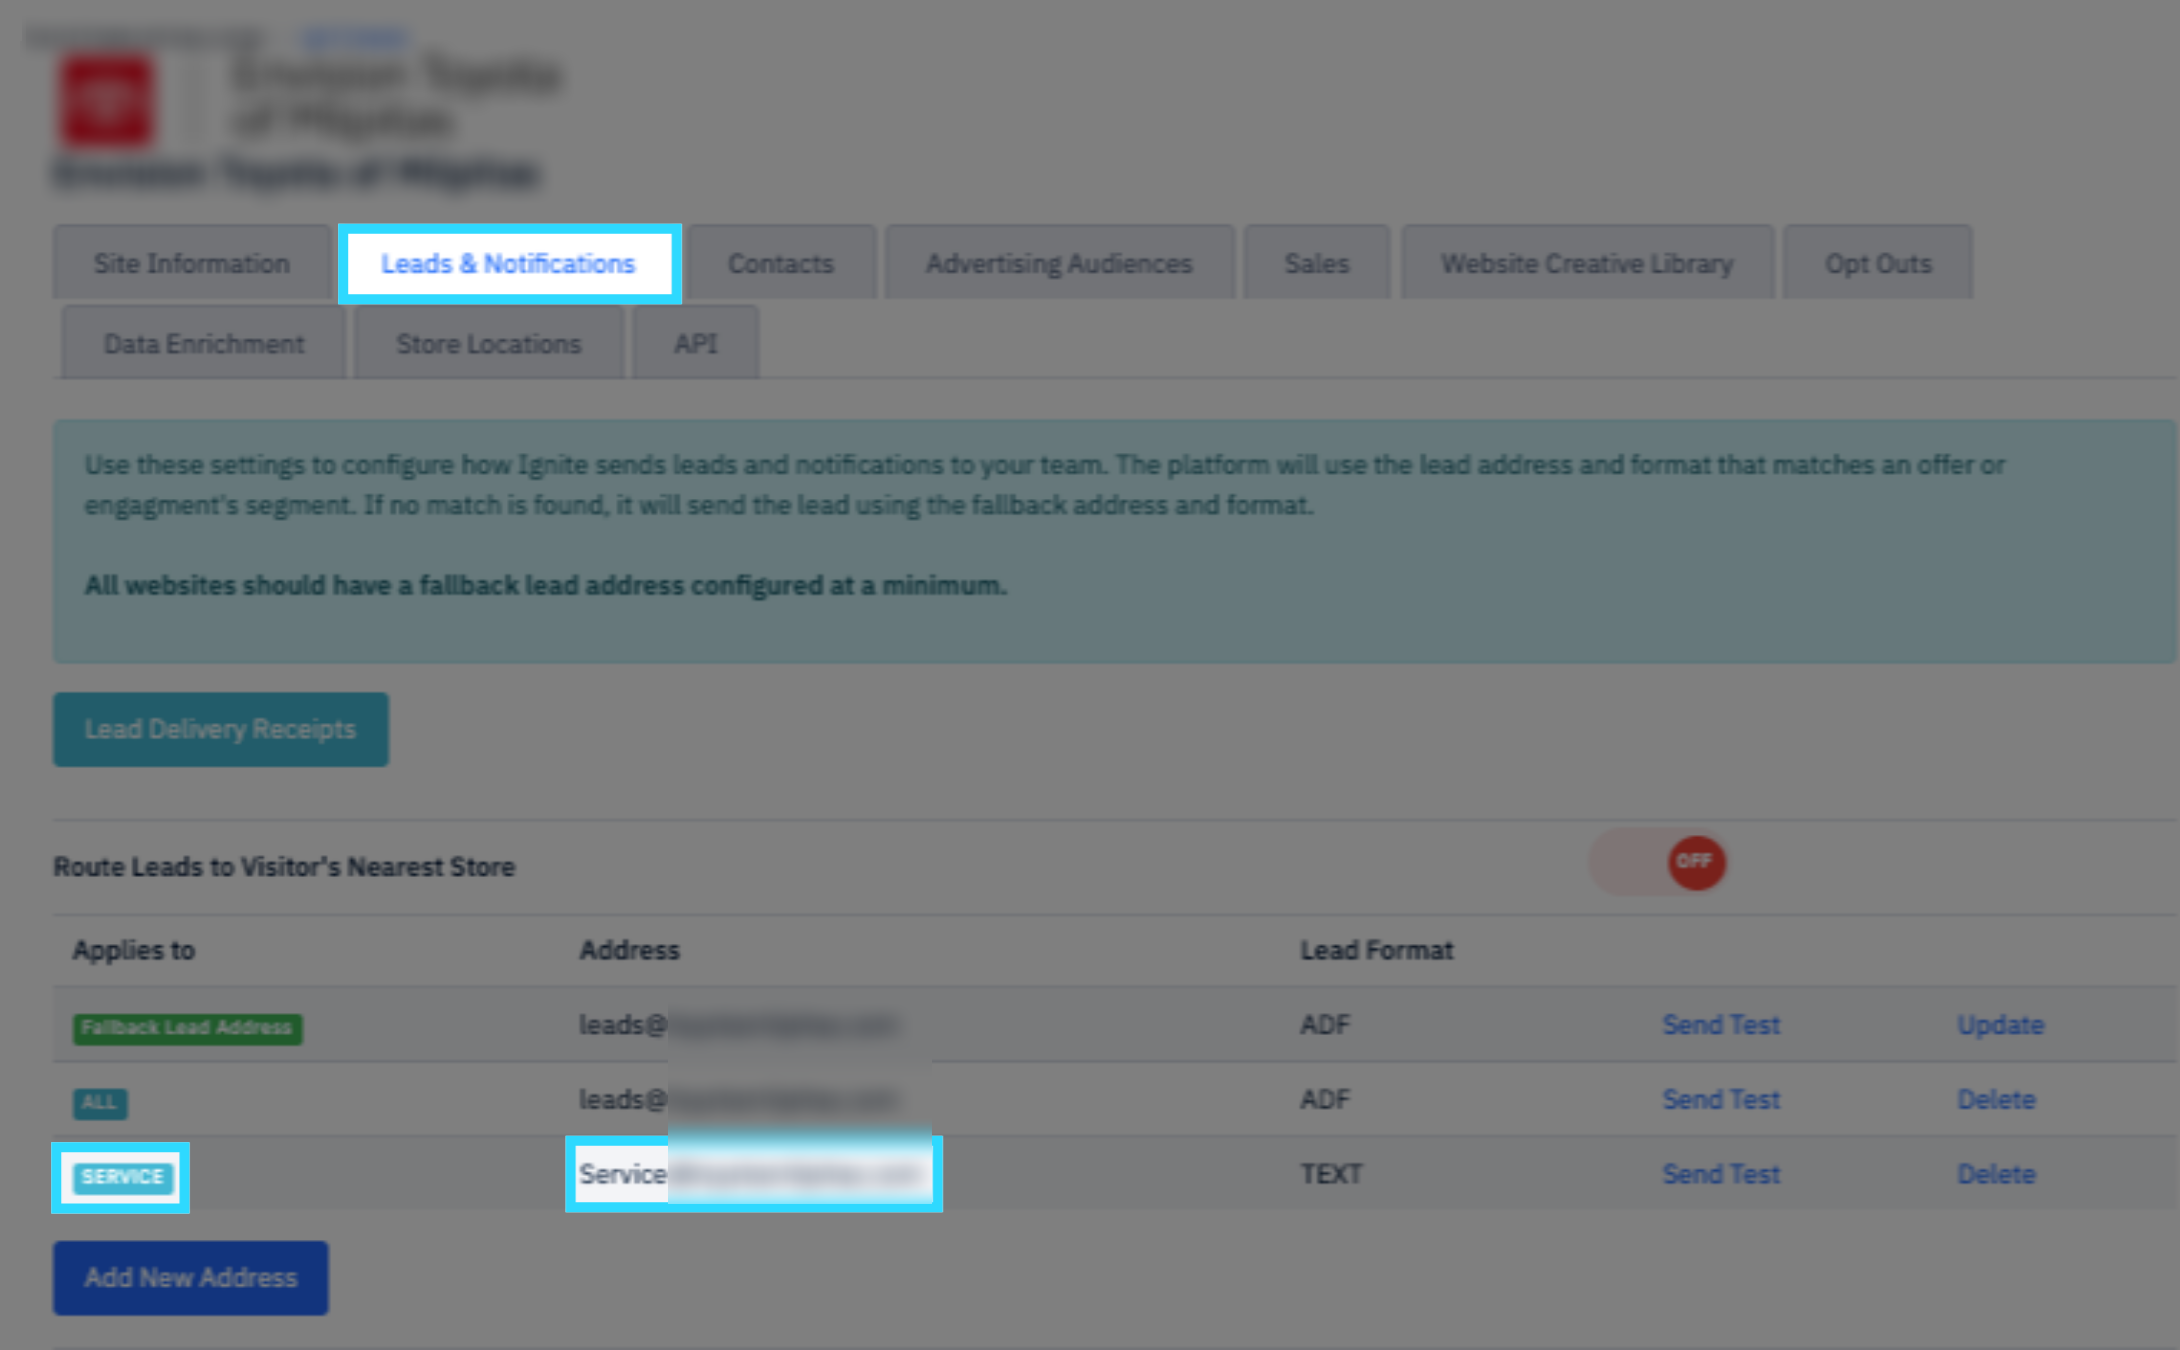Click the red dealership logo icon
Screen dimensions: 2180x1350
click(x=106, y=100)
